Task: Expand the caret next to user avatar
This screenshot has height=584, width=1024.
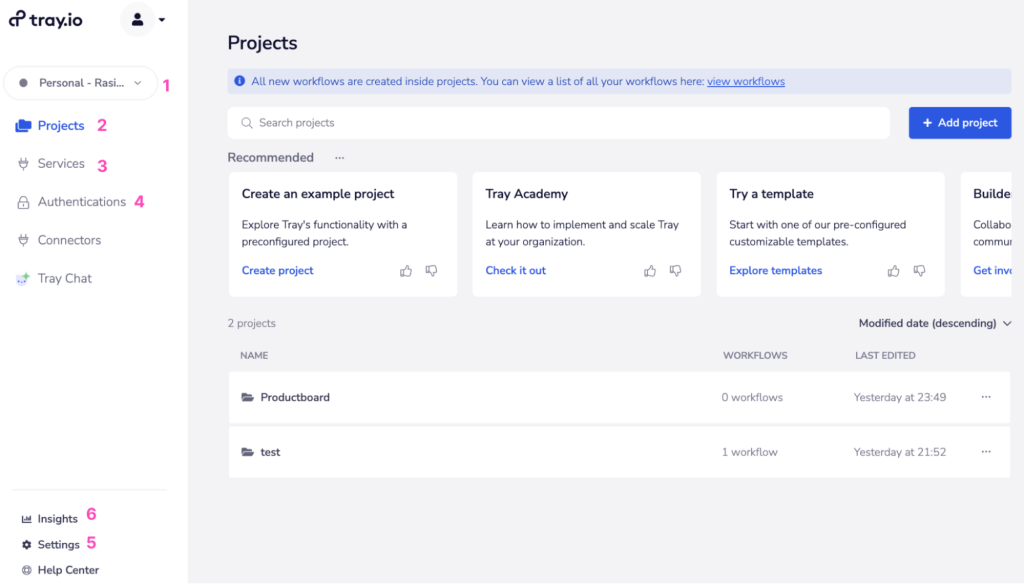Action: click(x=162, y=20)
